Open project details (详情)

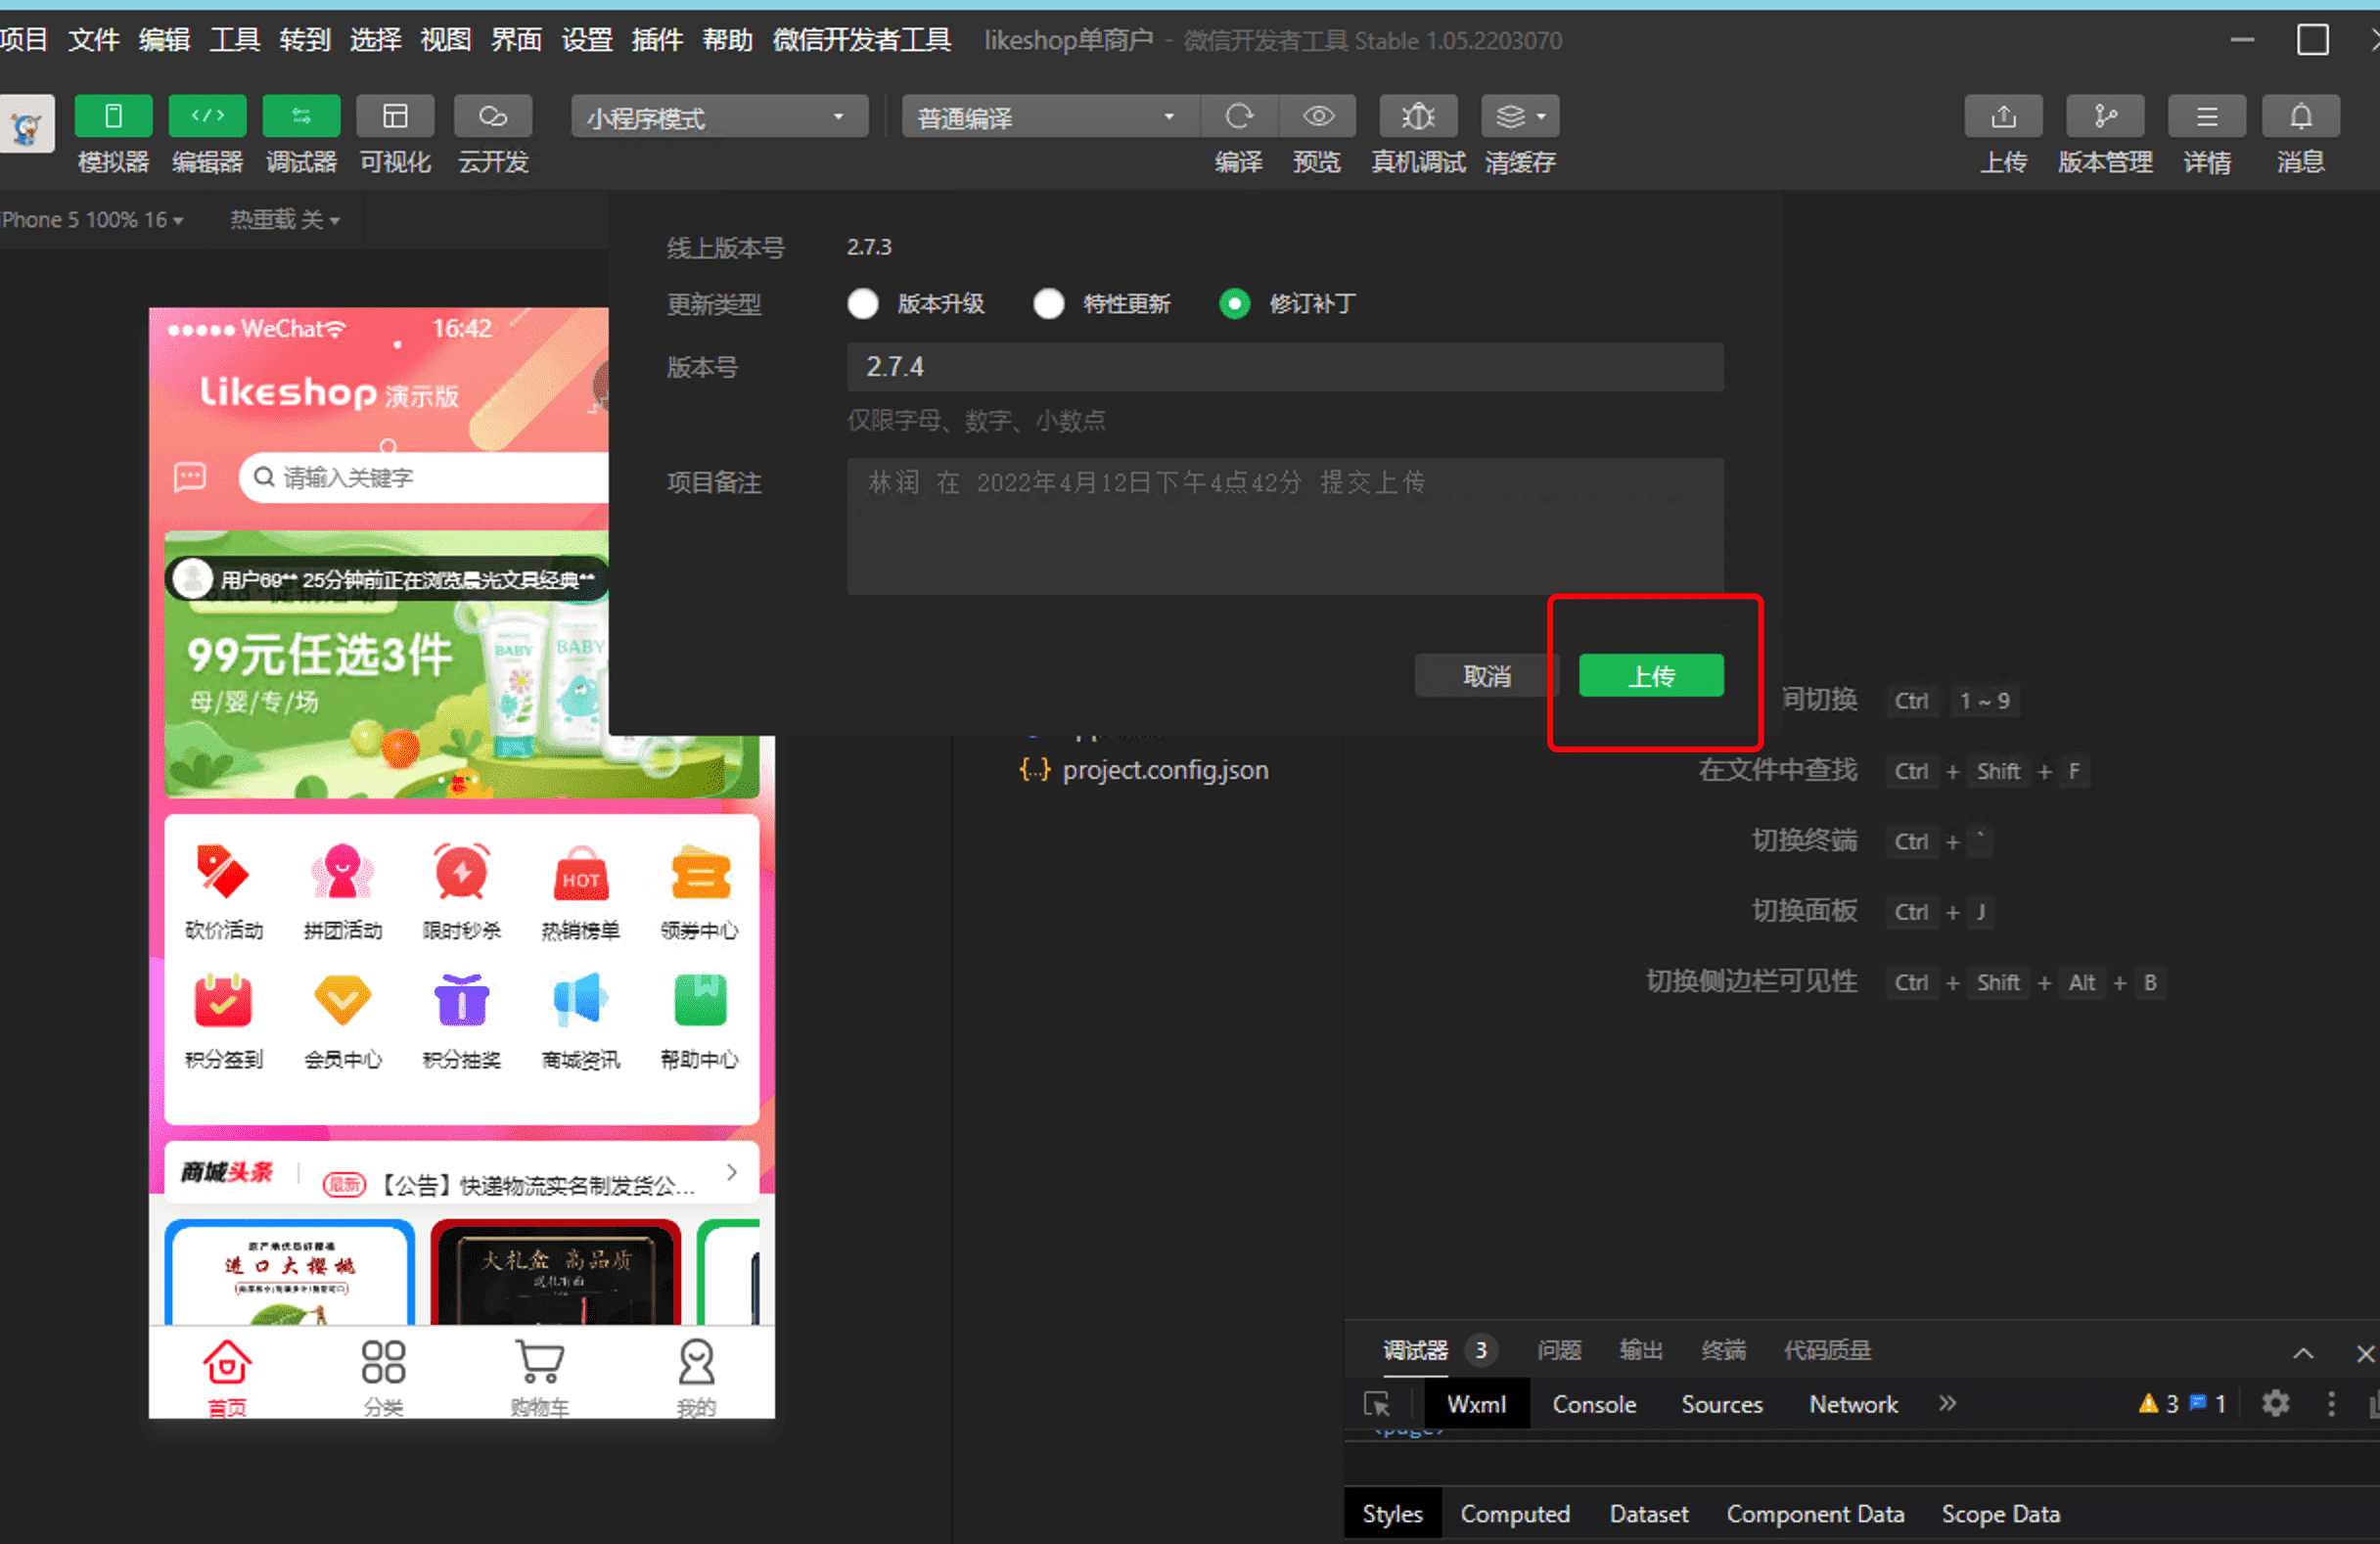click(x=2207, y=117)
